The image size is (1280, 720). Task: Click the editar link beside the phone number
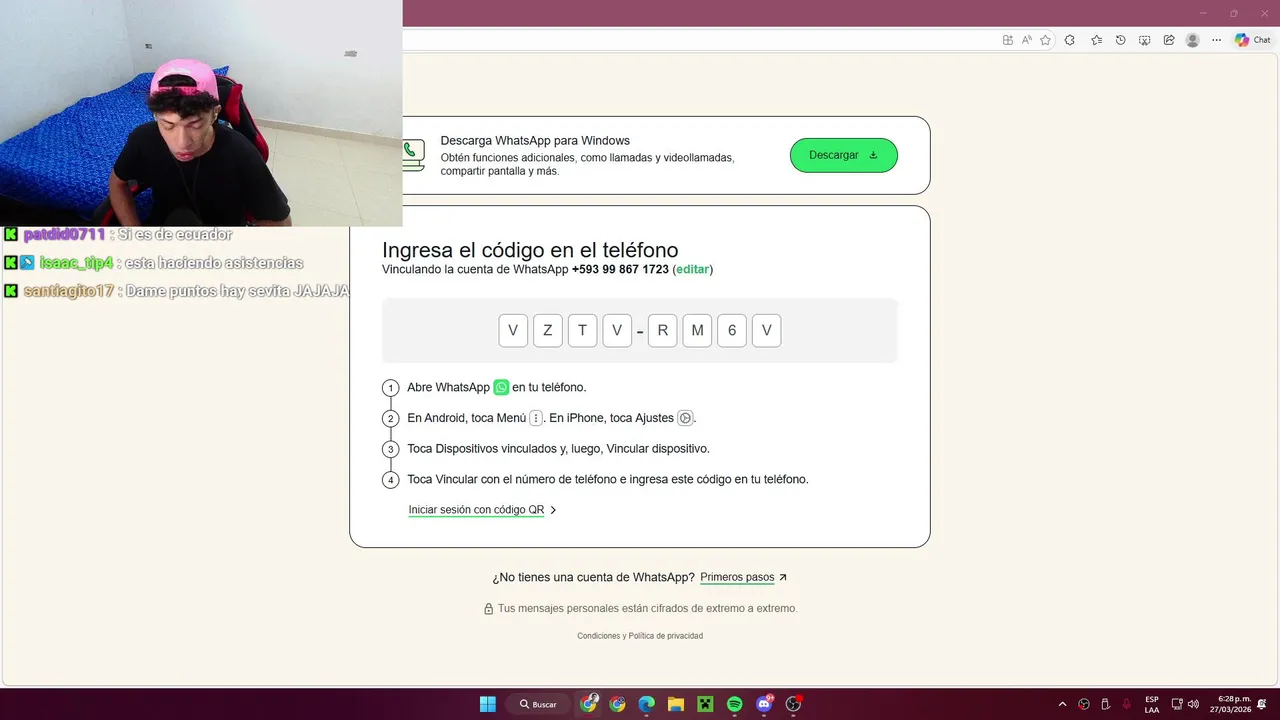692,270
